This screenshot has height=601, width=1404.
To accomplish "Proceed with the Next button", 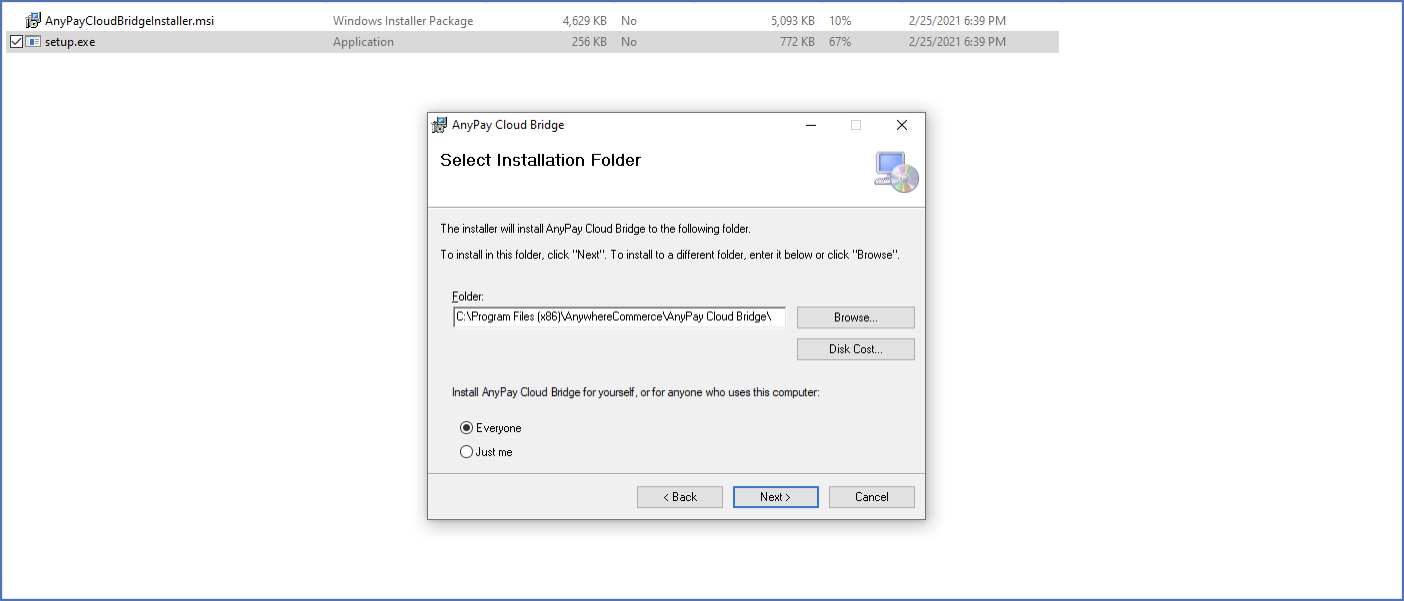I will 776,497.
